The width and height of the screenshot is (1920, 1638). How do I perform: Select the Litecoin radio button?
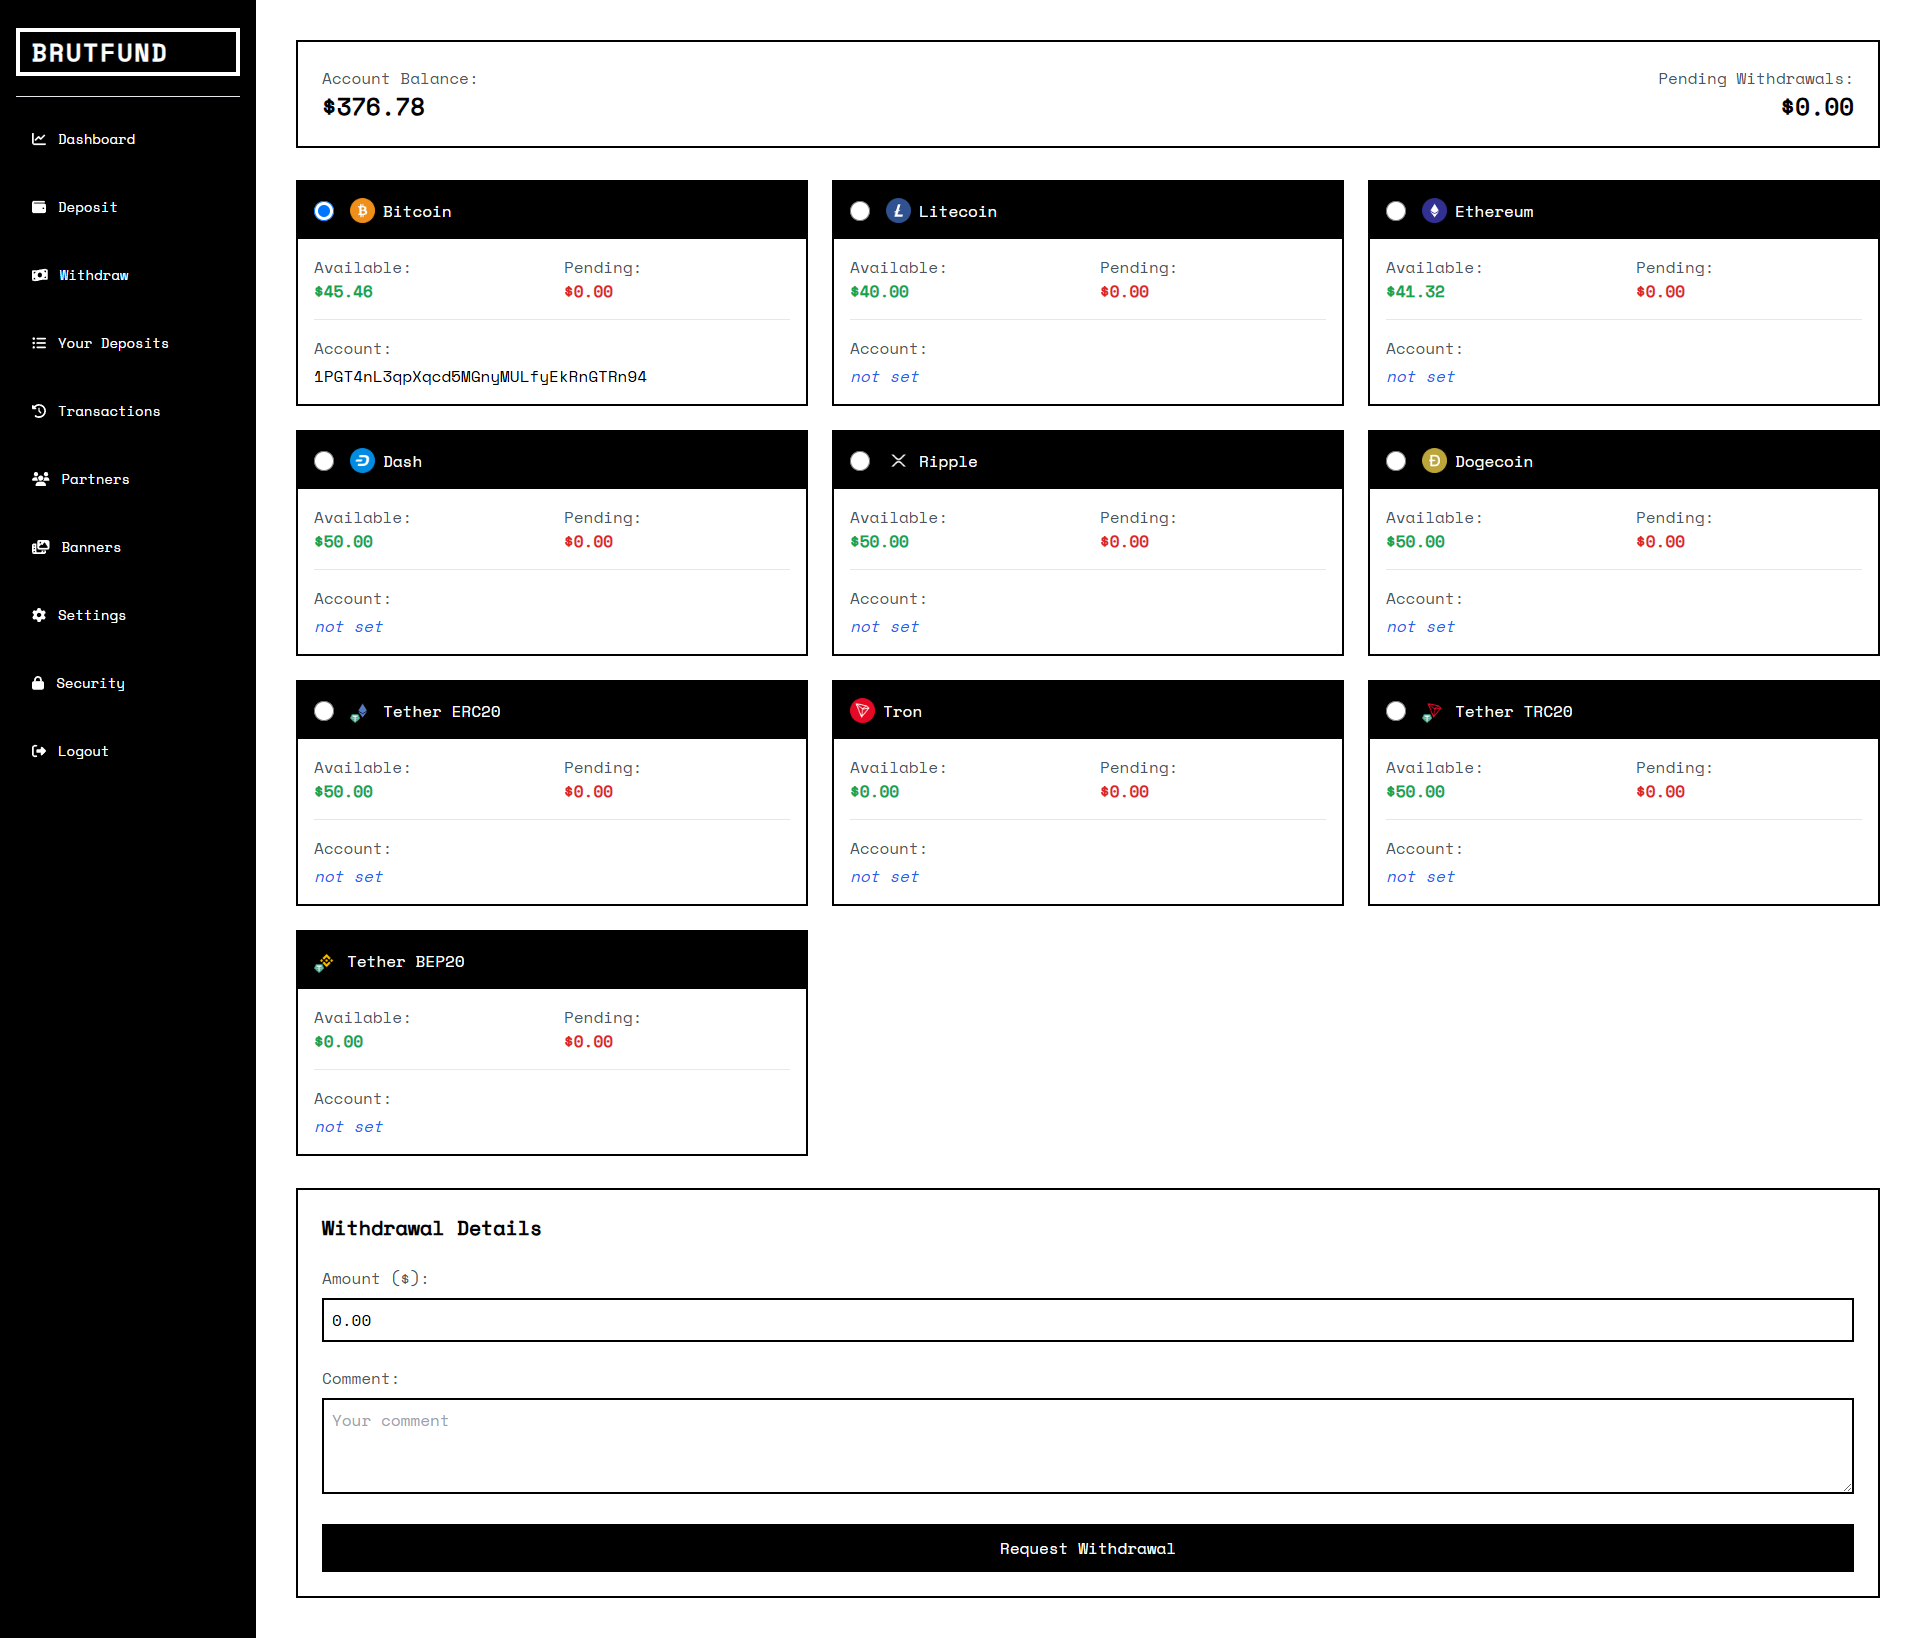[x=860, y=211]
